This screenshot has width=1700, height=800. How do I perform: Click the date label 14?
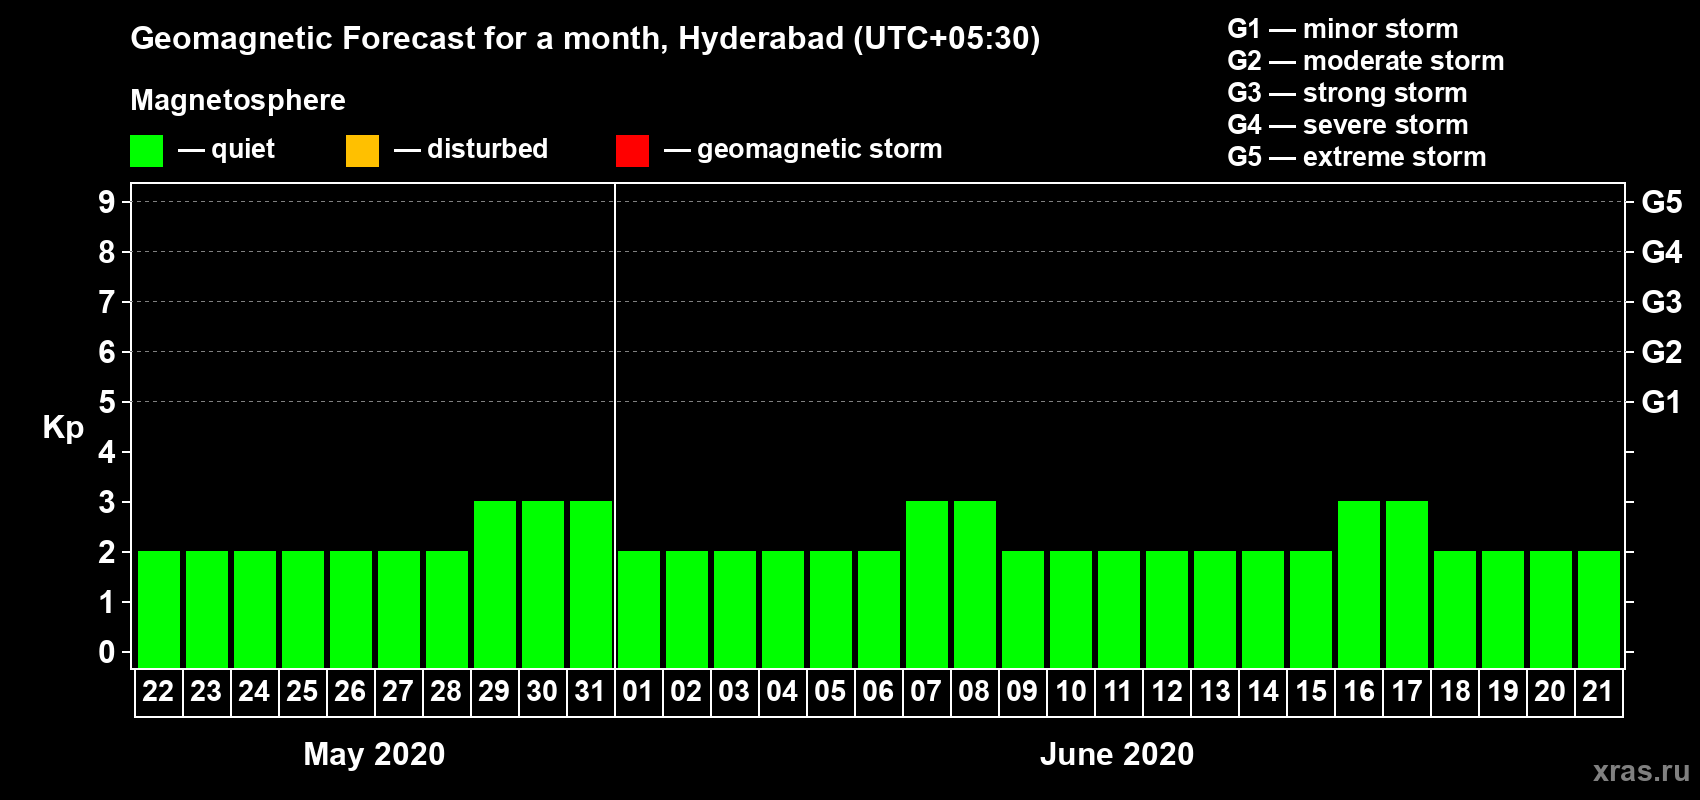coord(1263,691)
